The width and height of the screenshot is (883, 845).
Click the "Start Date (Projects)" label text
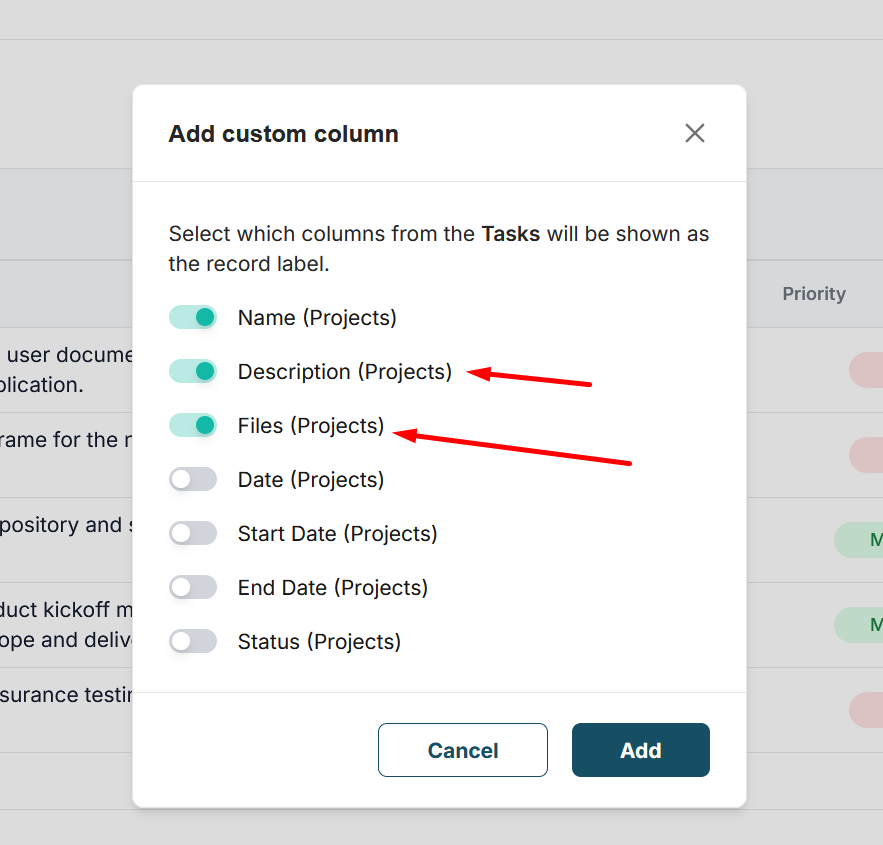click(x=337, y=534)
